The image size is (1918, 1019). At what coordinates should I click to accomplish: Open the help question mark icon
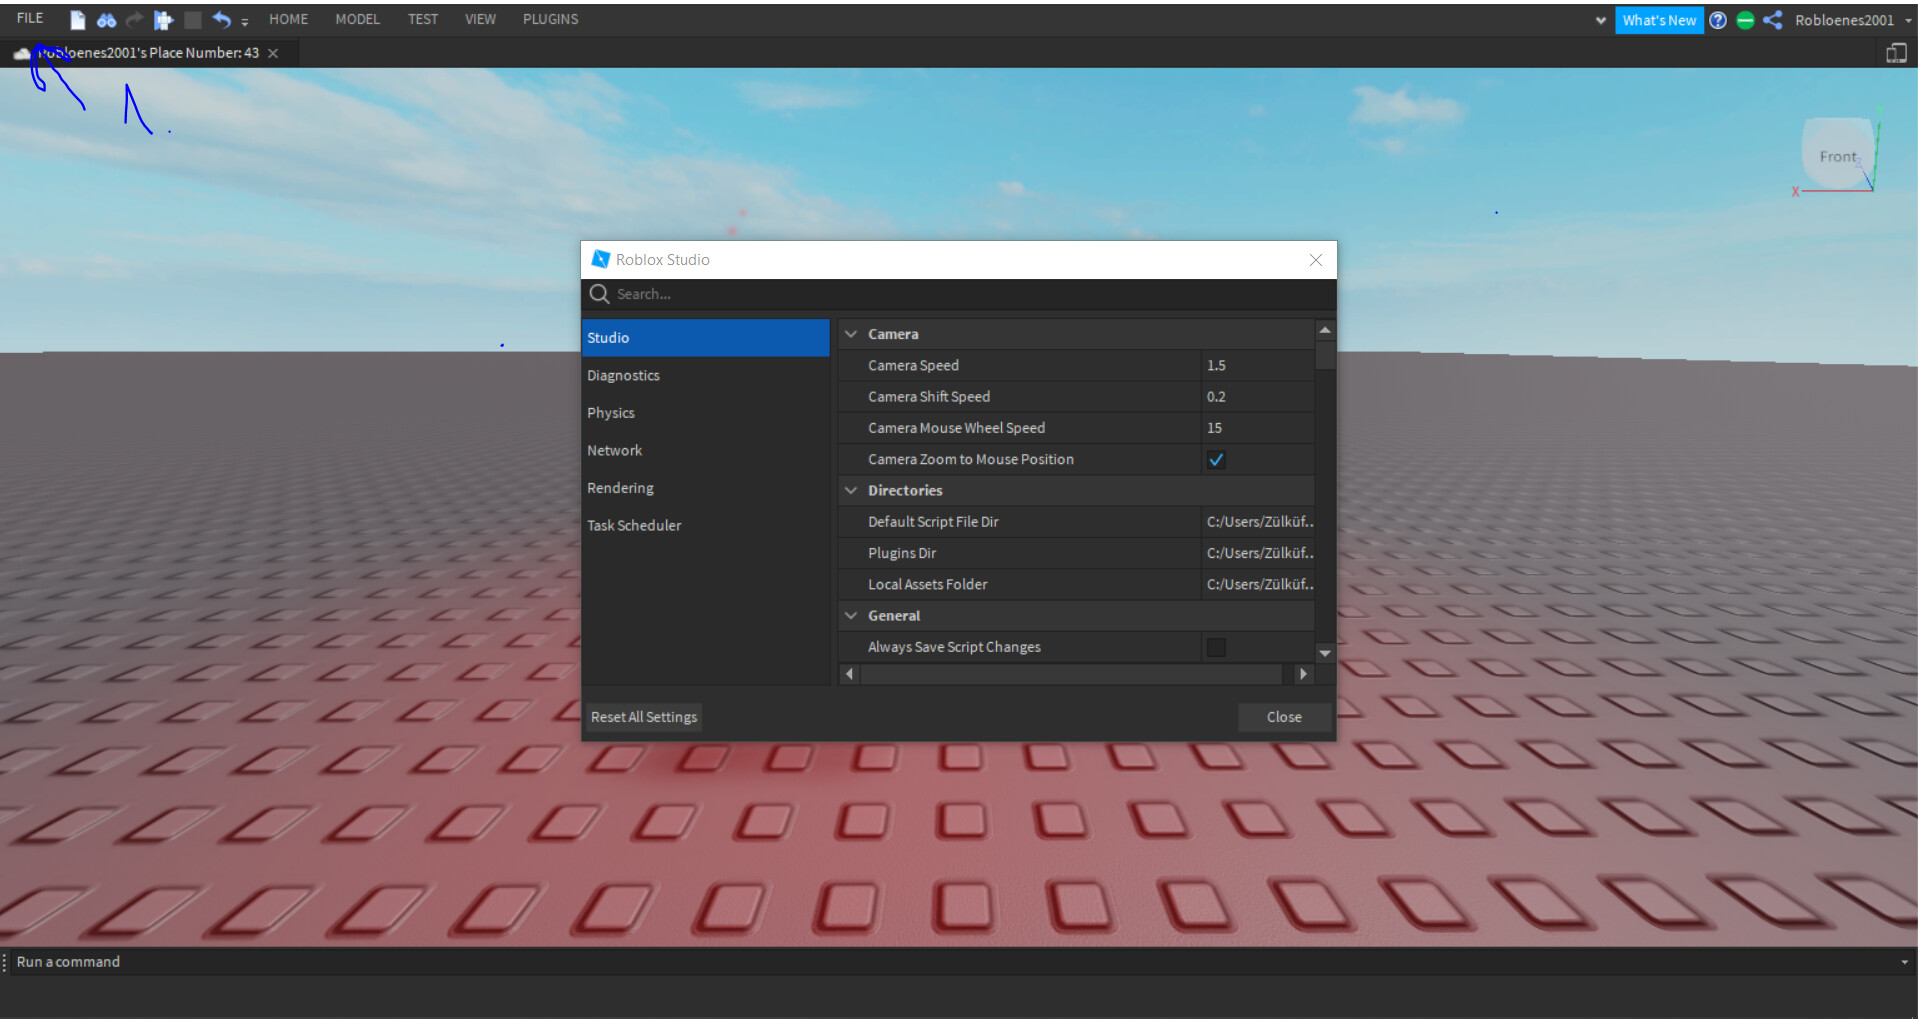point(1718,20)
